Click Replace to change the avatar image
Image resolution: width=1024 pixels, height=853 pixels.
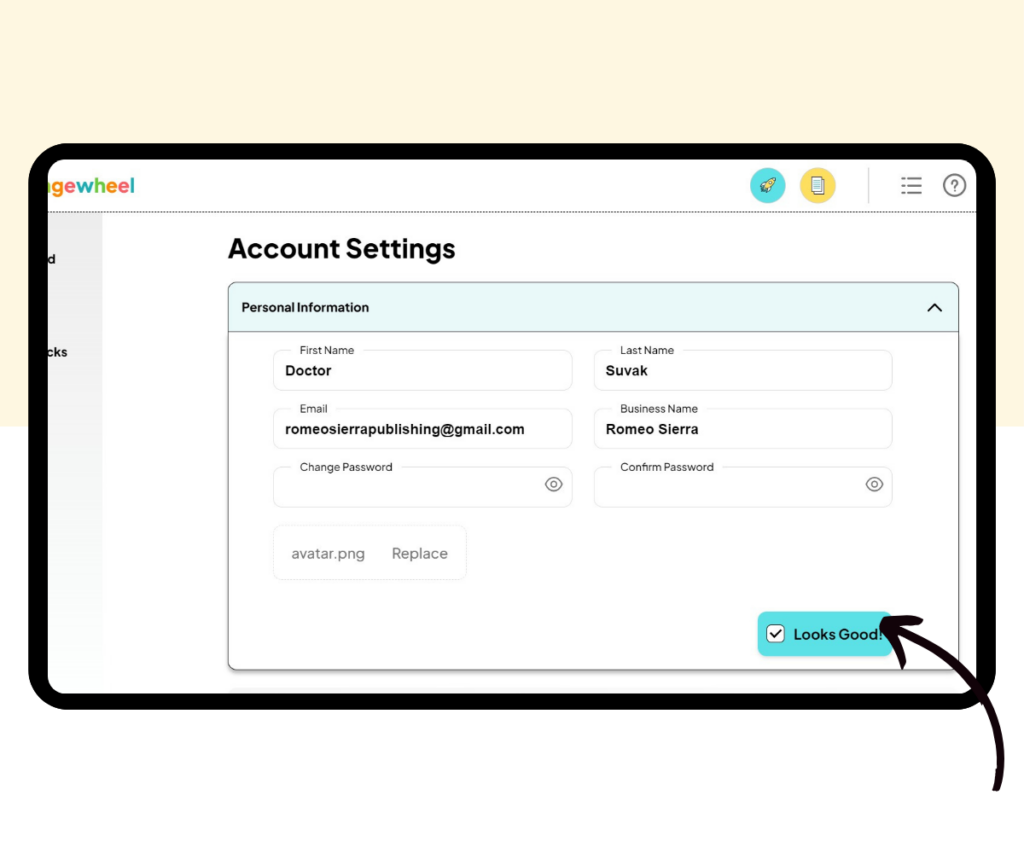(x=419, y=553)
